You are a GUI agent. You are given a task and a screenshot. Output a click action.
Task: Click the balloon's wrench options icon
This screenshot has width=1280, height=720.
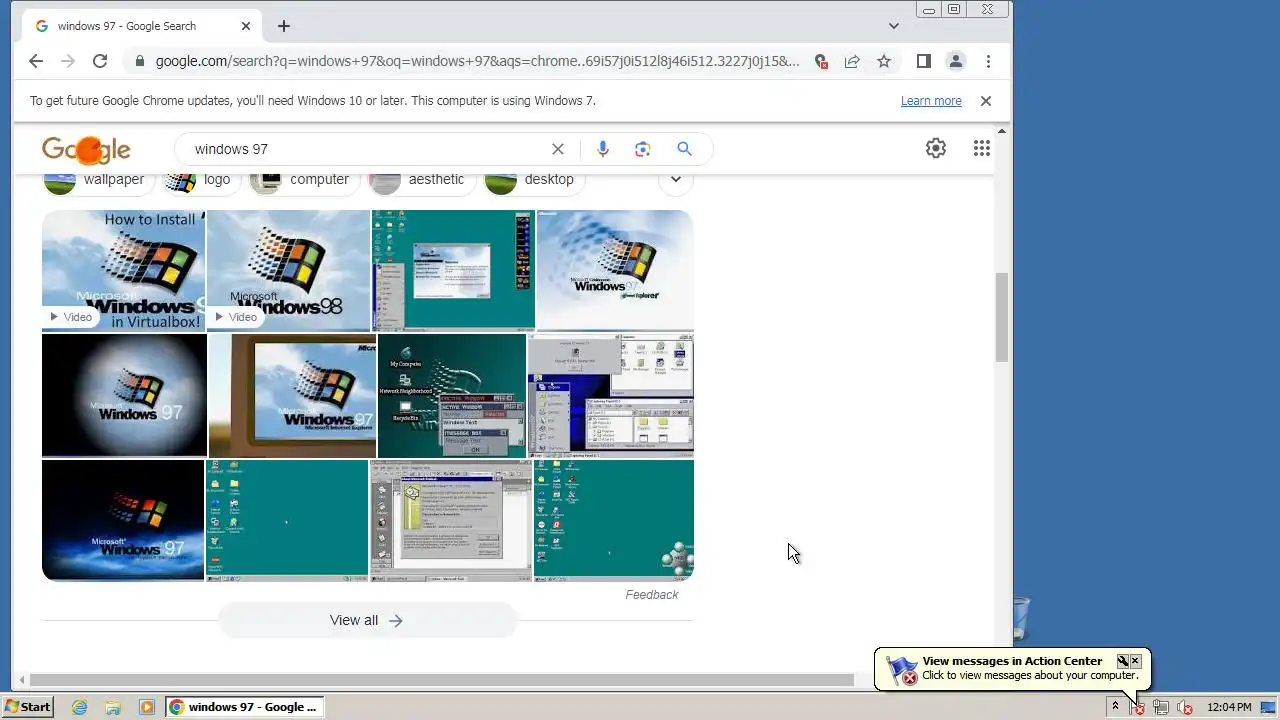1122,661
